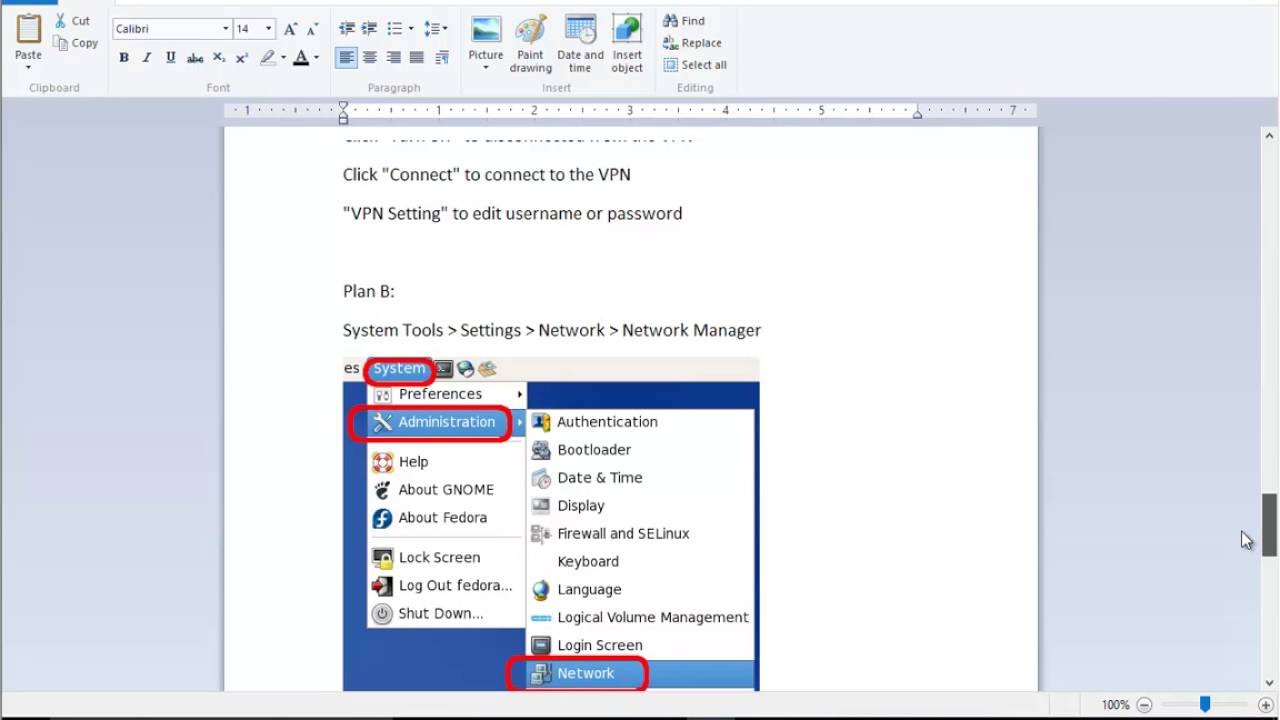Click the line '"VPN Setting" to edit username or password'
This screenshot has width=1280, height=720.
(512, 213)
